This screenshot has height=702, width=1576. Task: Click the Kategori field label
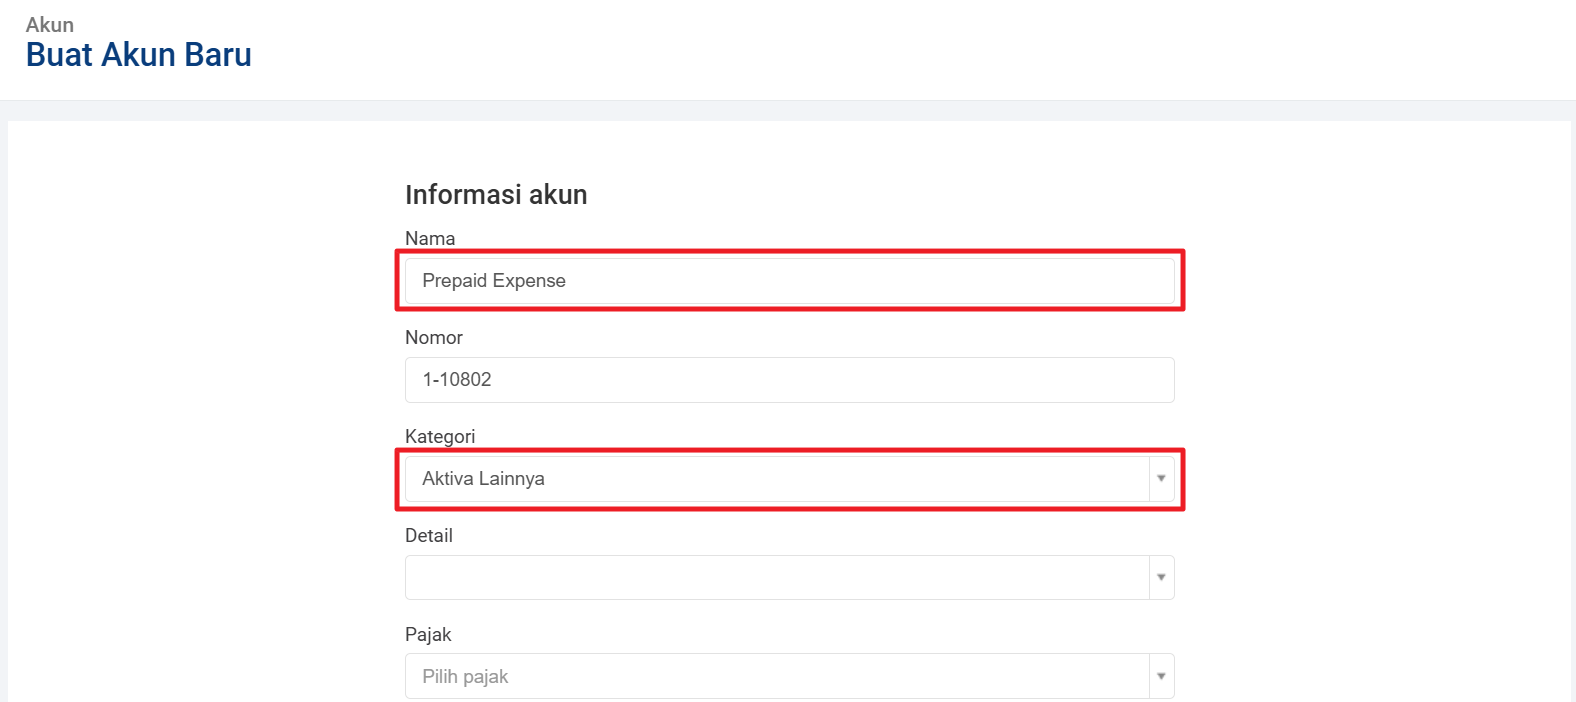point(440,436)
